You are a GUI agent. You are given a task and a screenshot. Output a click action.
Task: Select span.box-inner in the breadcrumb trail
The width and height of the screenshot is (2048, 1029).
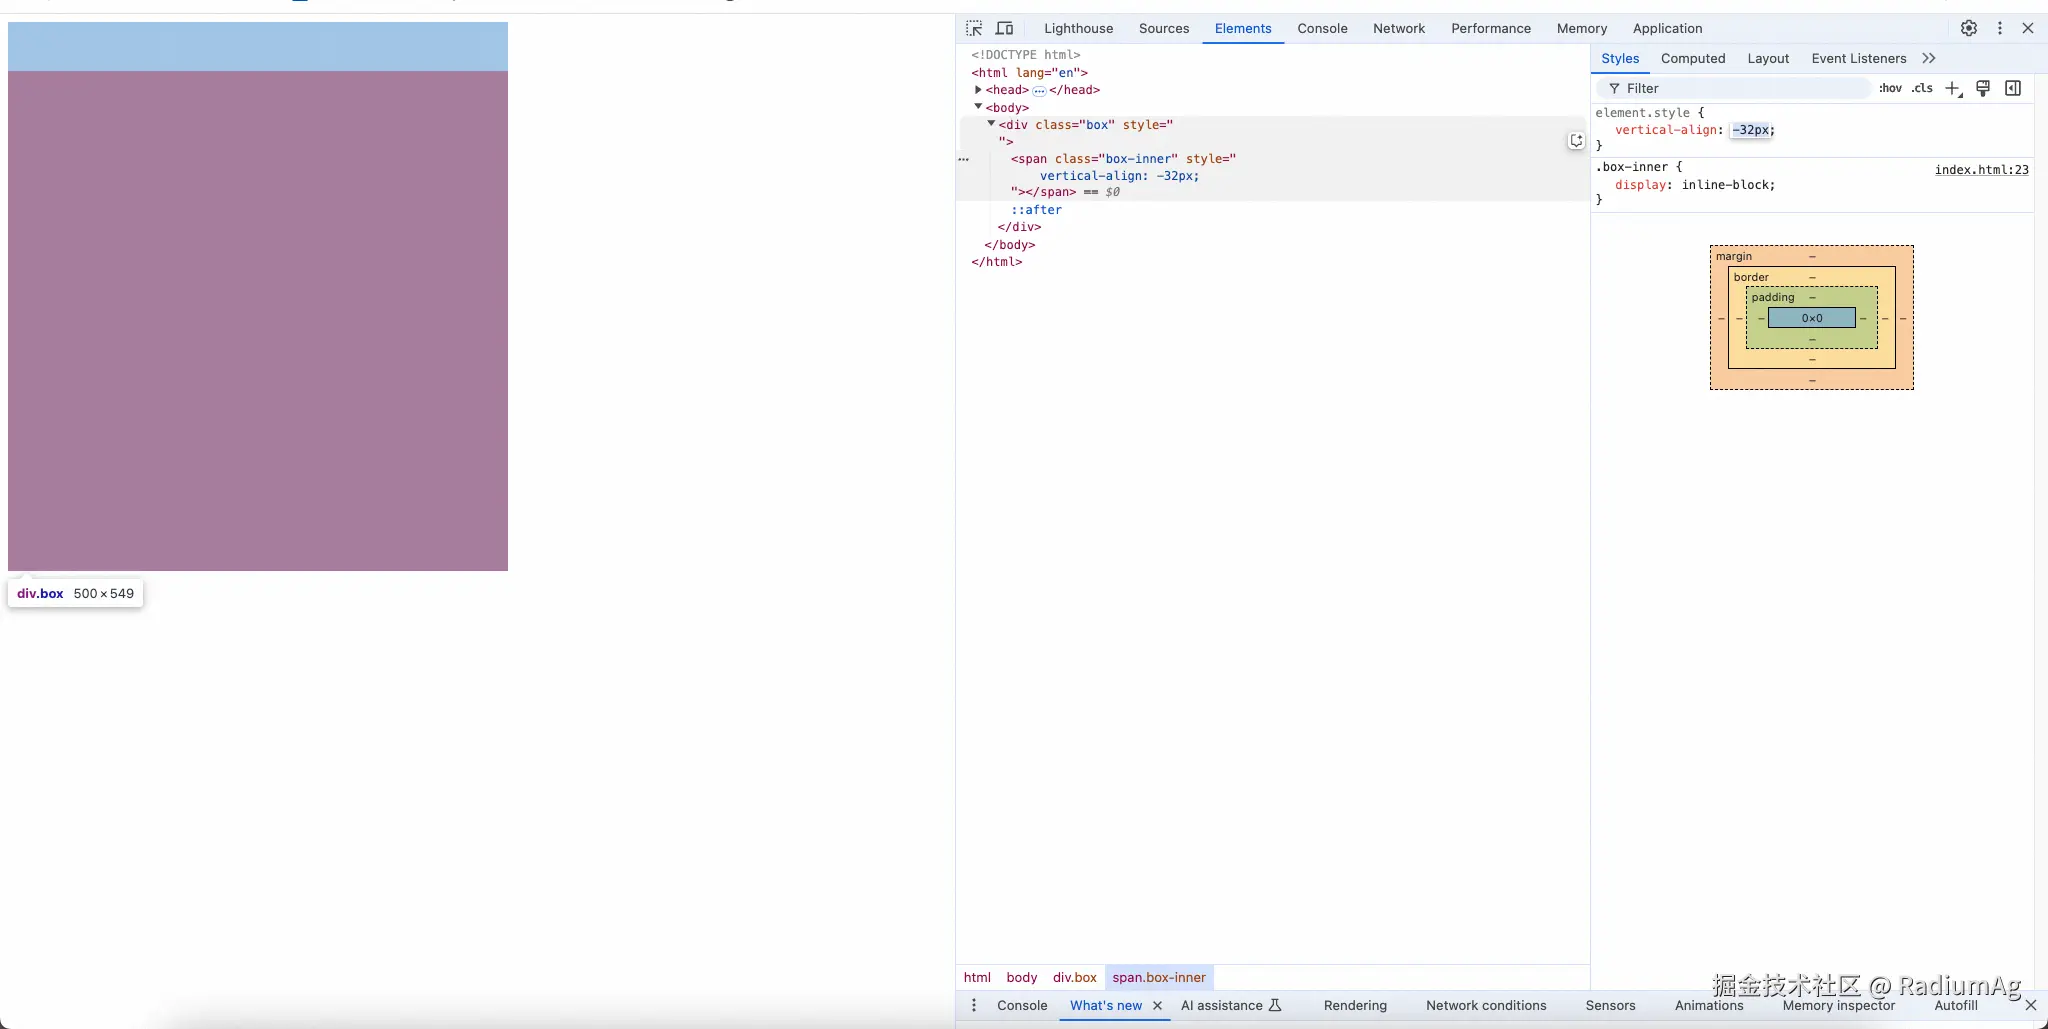tap(1159, 977)
